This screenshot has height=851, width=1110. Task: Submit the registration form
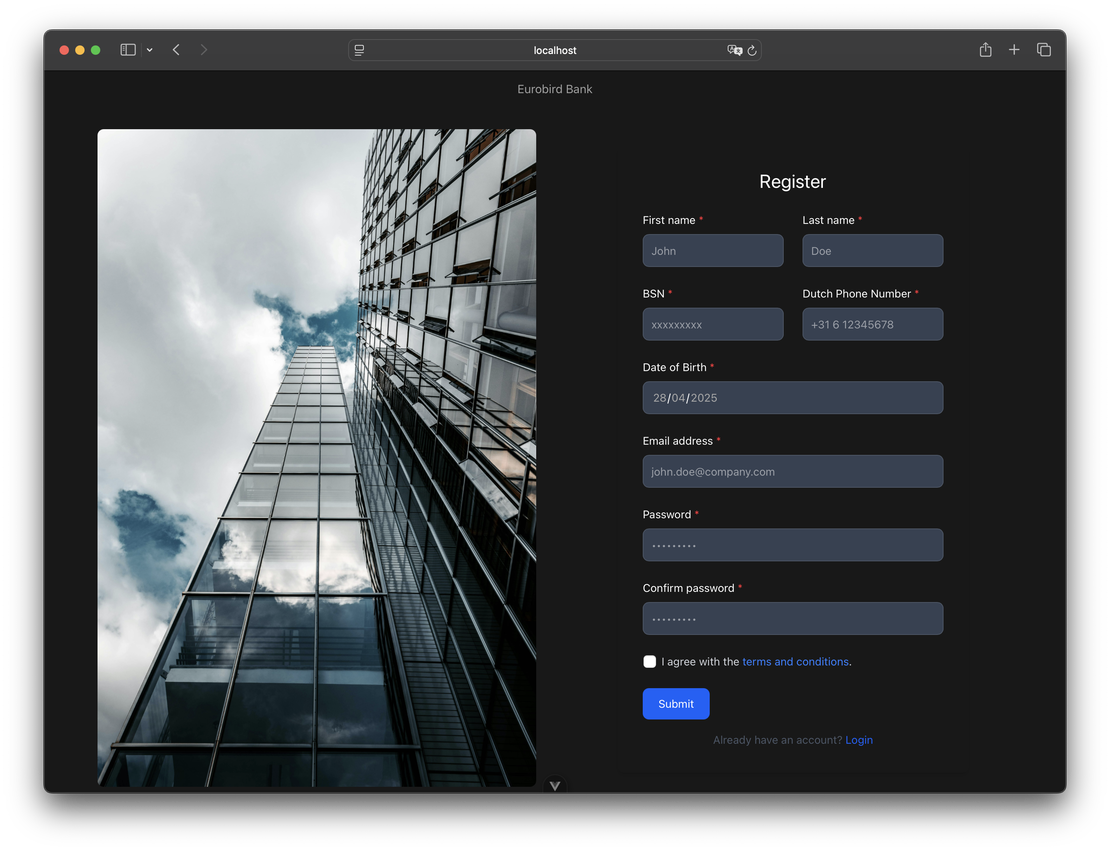[x=675, y=703]
